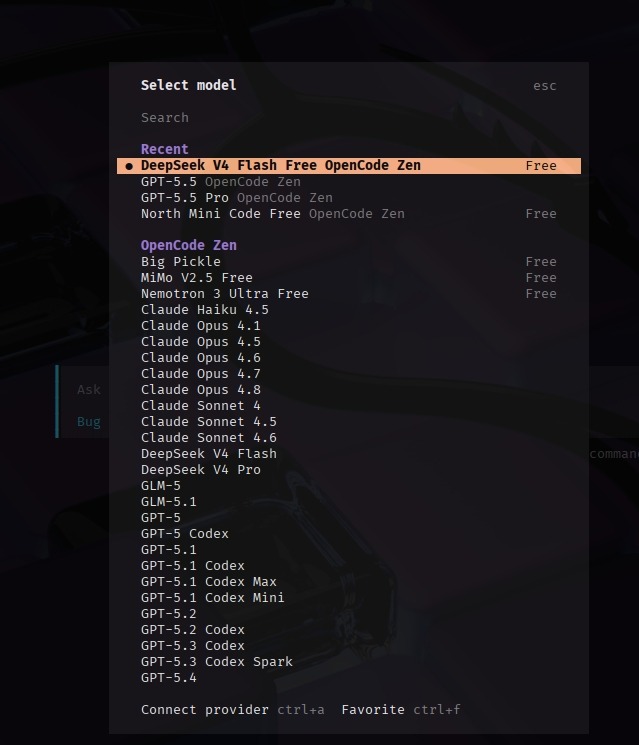Screen dimensions: 639x745
Task: Choose GPT-5.1 Codex Max
Action: click(349, 582)
